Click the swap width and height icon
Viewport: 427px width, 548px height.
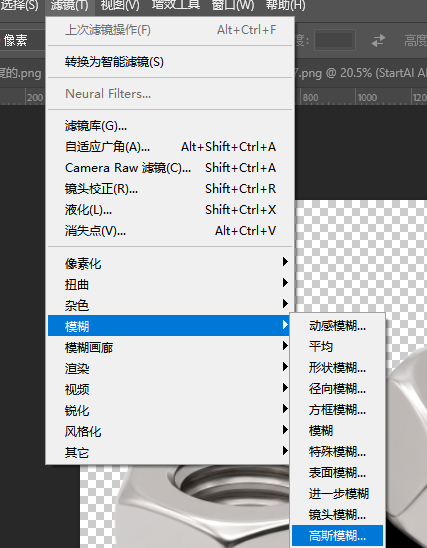pyautogui.click(x=378, y=40)
